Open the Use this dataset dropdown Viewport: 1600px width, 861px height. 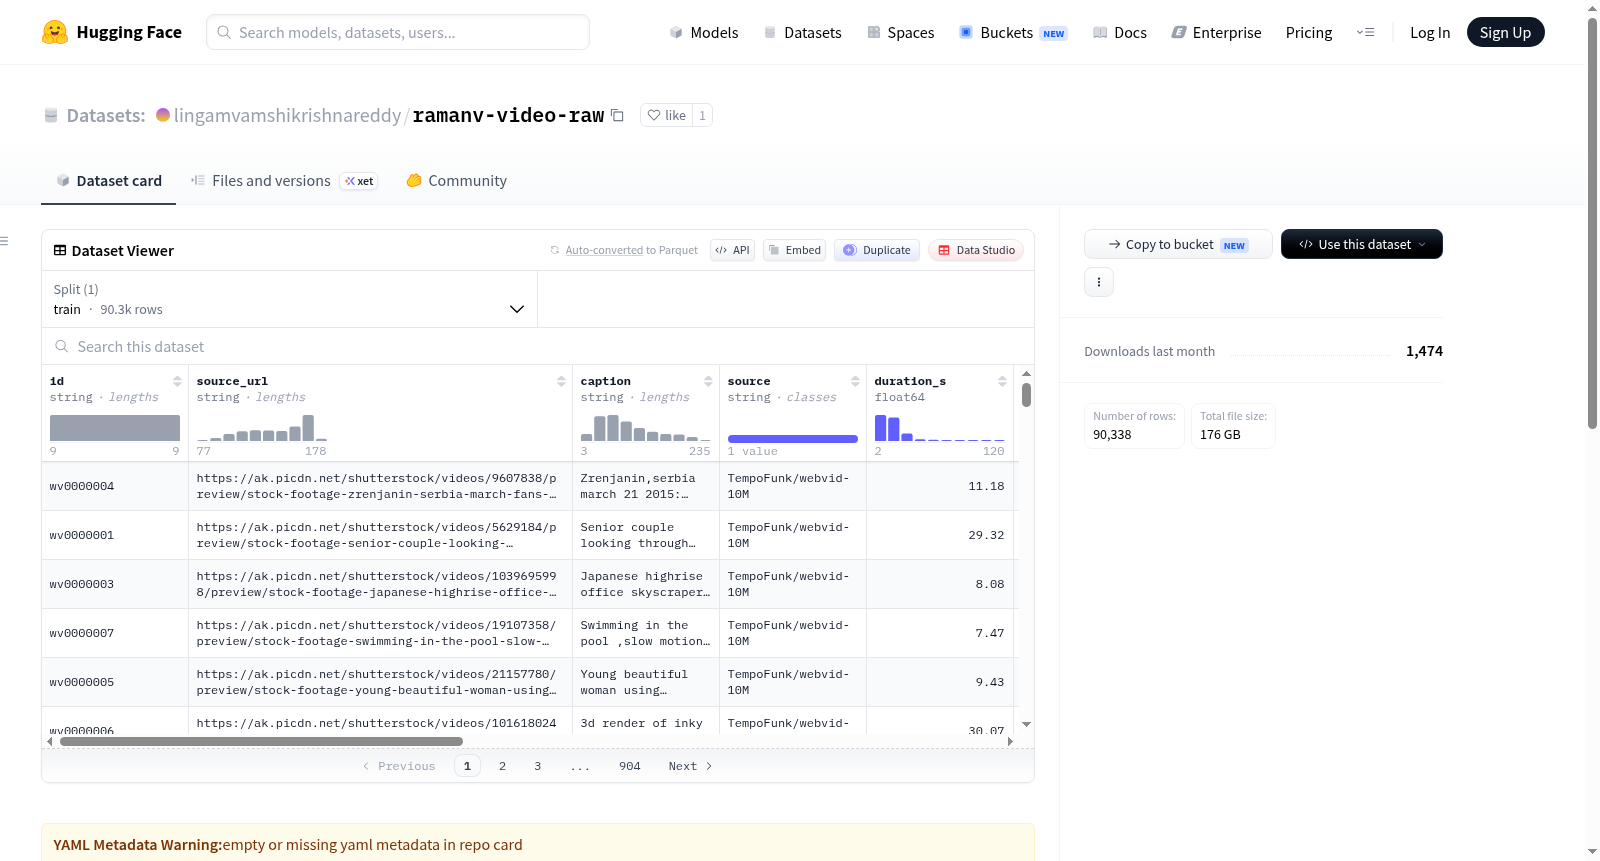pyautogui.click(x=1361, y=244)
